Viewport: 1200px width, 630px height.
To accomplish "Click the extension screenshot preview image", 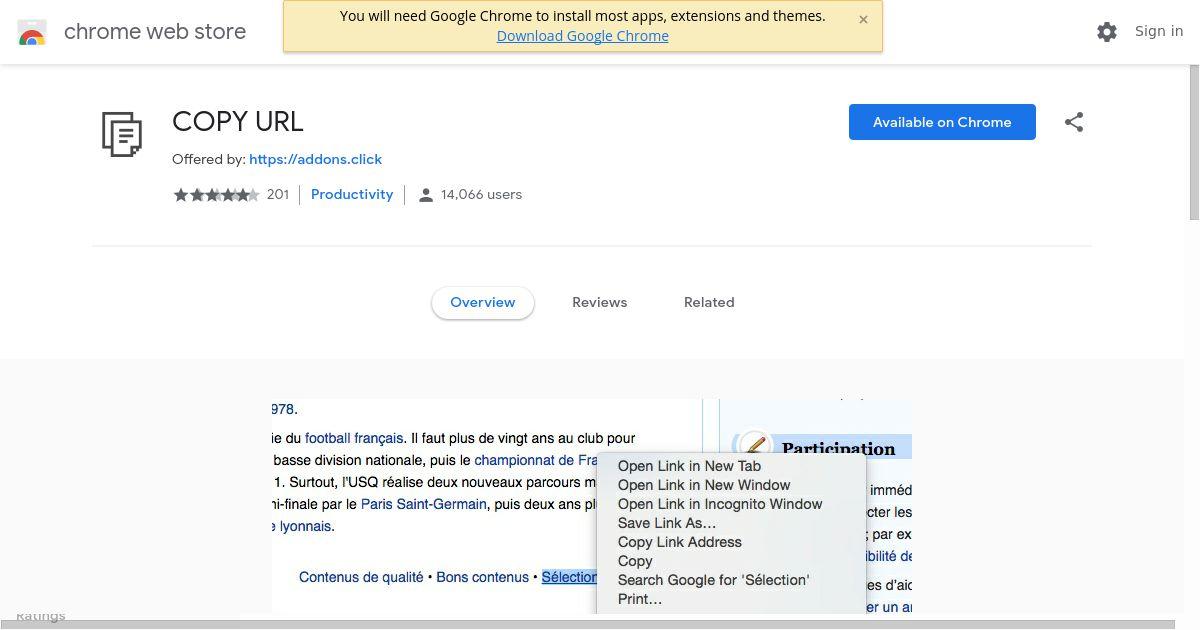I will tap(592, 506).
